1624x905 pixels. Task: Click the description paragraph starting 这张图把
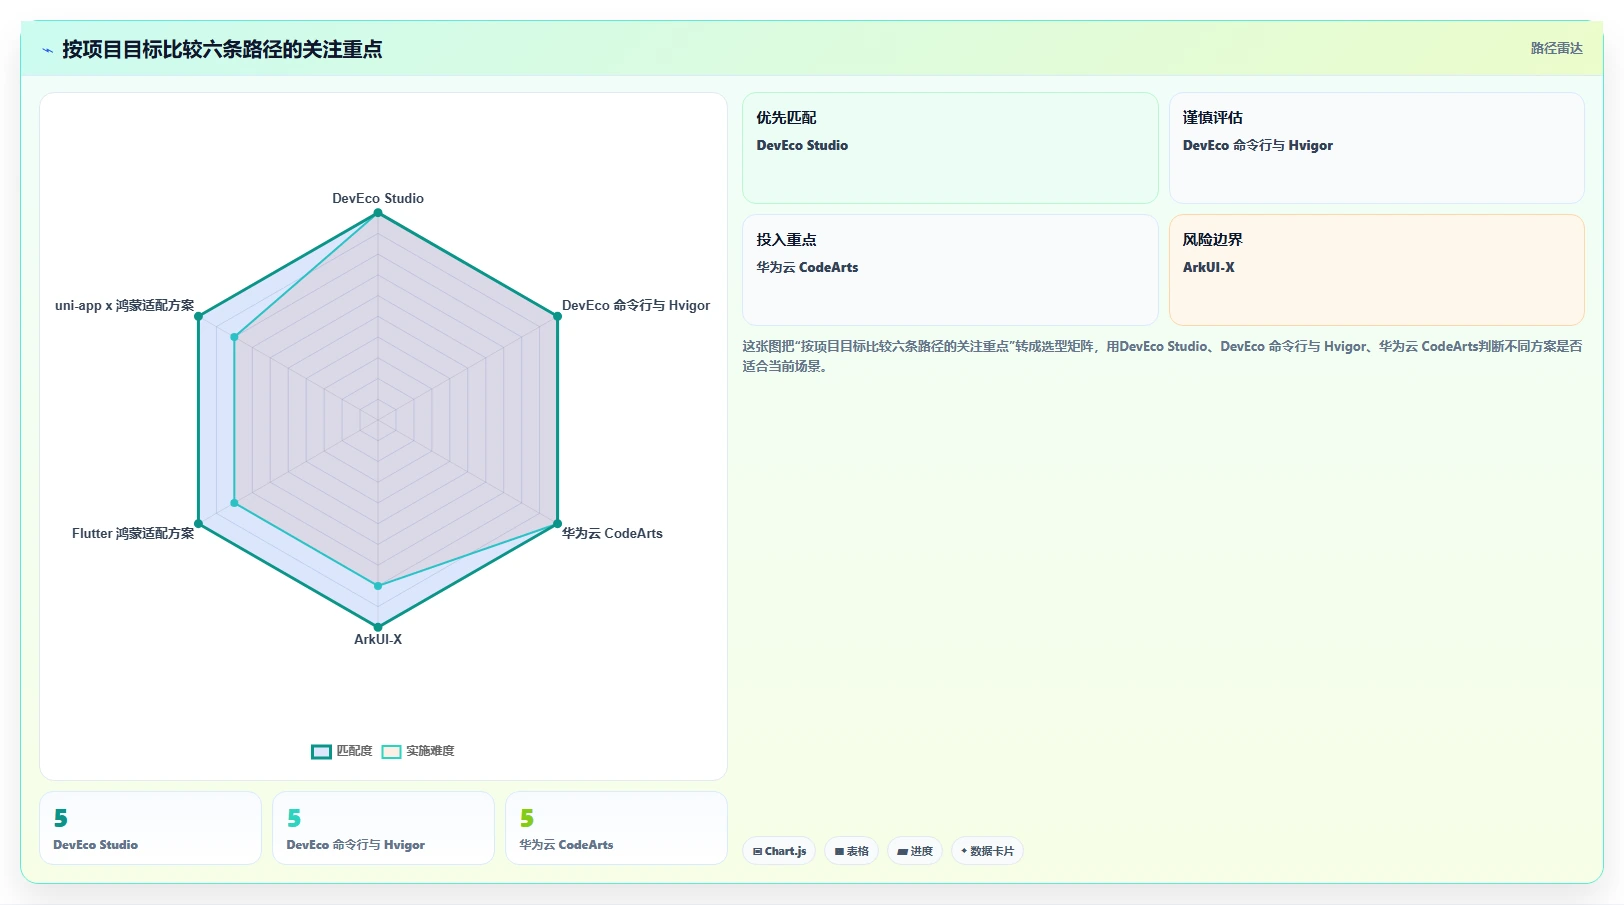pyautogui.click(x=1162, y=356)
